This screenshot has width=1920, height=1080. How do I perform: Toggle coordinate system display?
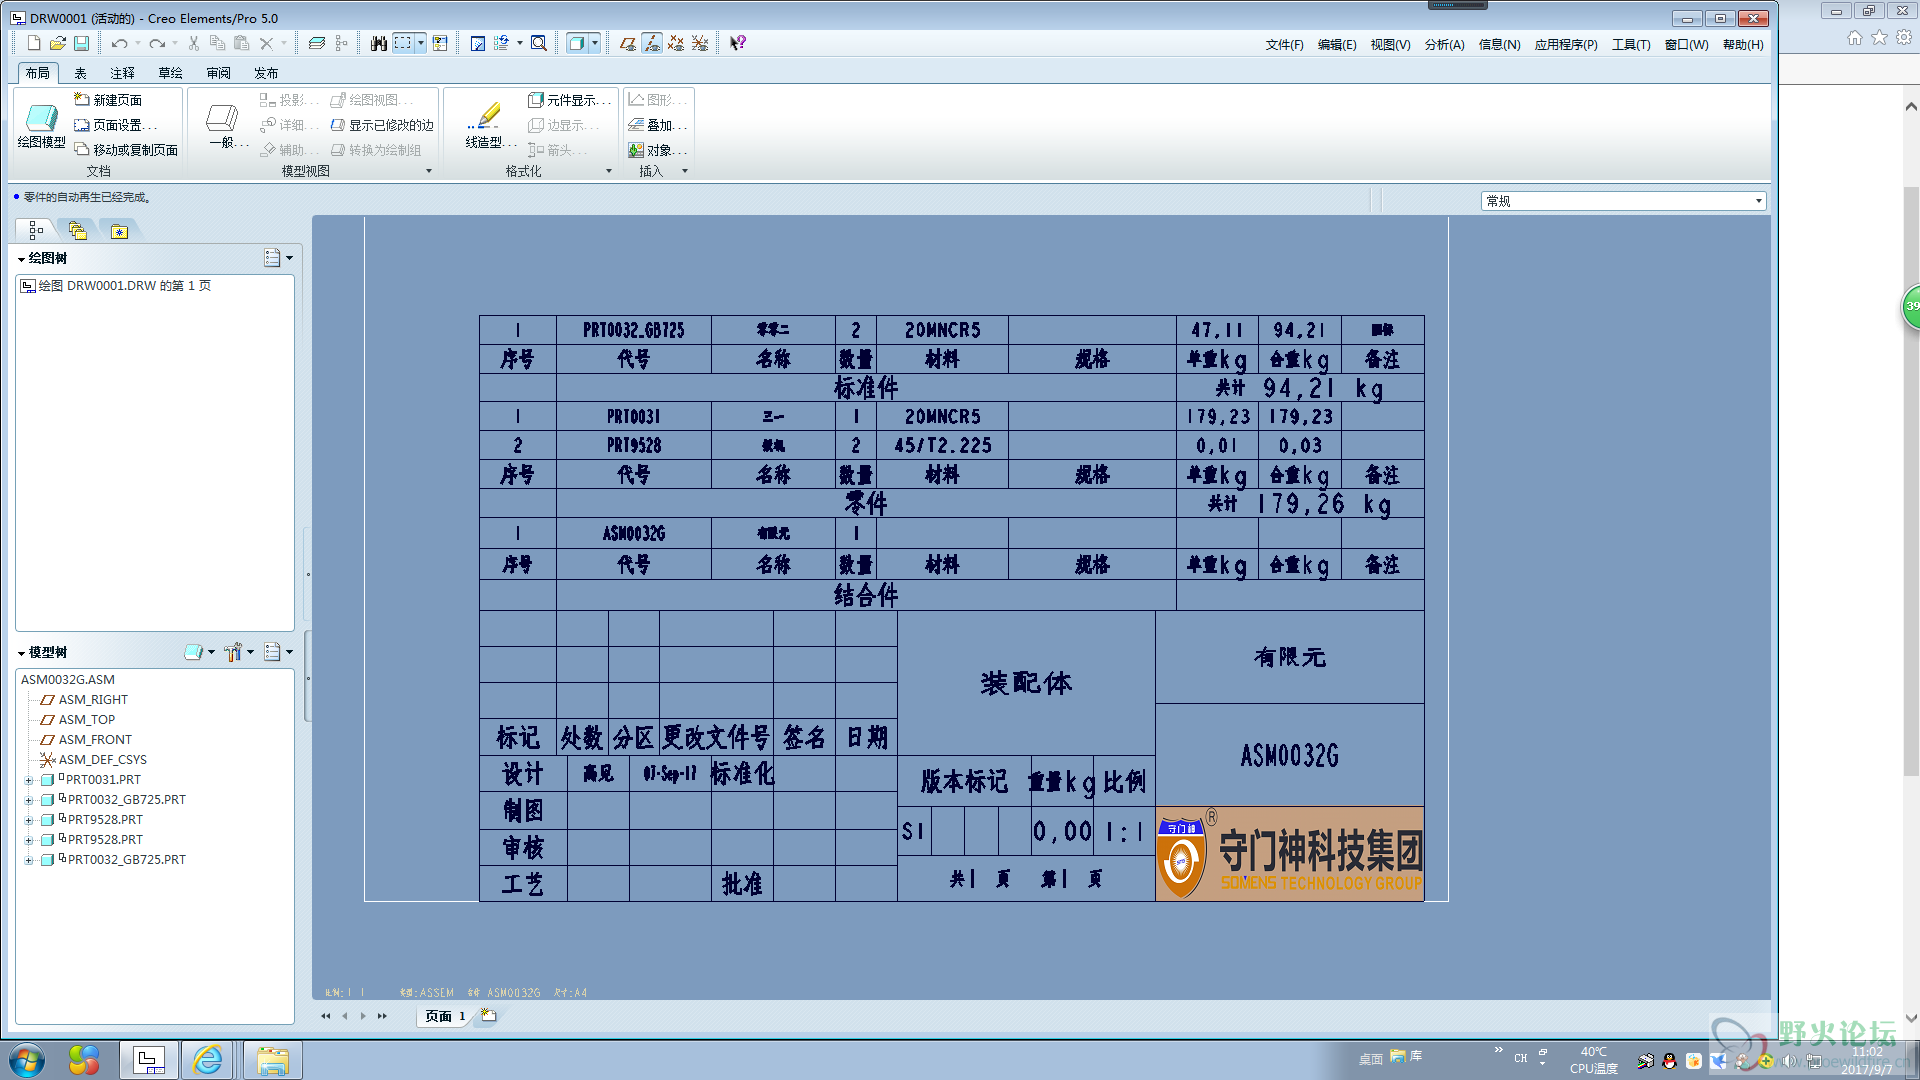coord(700,43)
